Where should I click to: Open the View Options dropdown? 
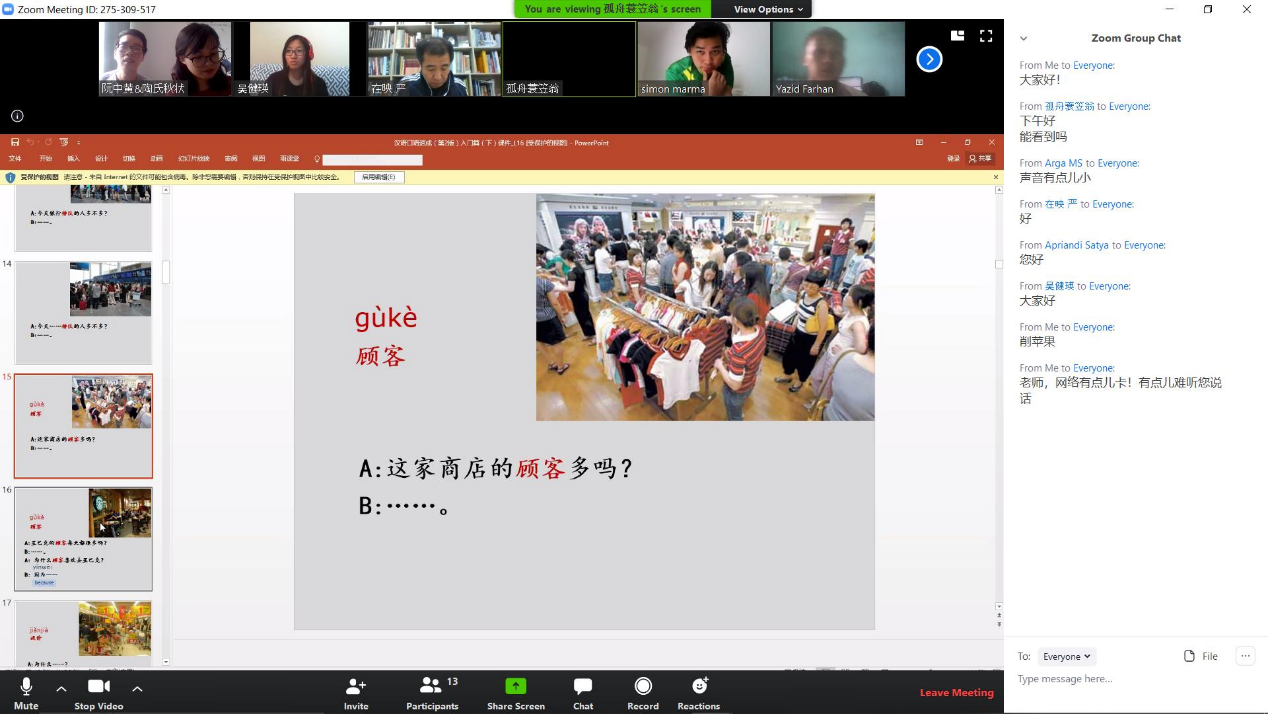click(768, 9)
